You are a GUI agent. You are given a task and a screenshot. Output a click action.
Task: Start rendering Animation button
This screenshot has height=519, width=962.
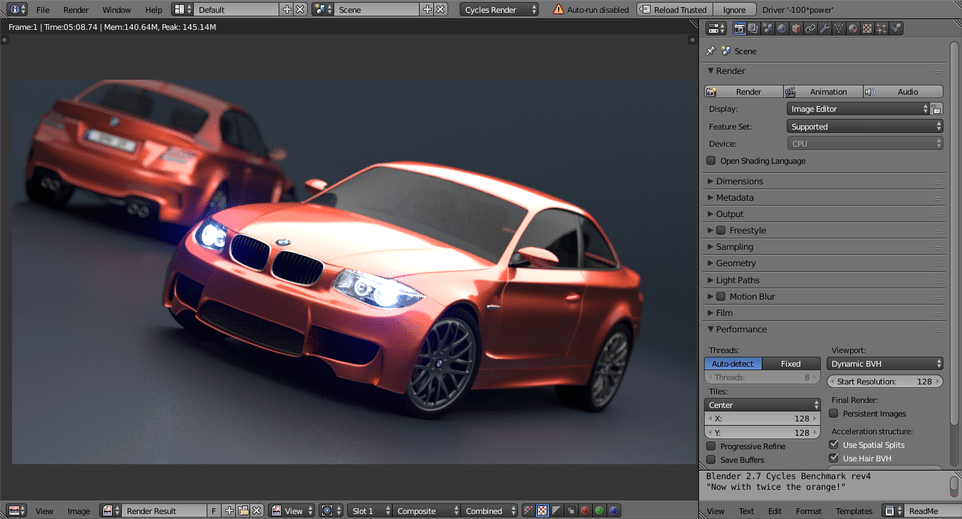(823, 91)
